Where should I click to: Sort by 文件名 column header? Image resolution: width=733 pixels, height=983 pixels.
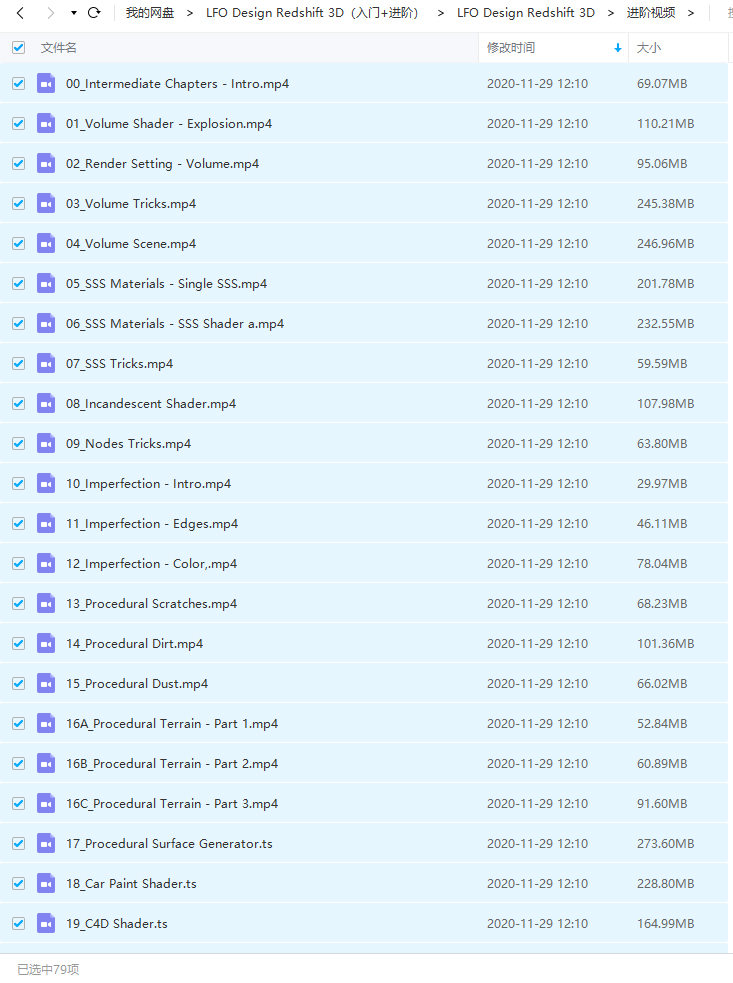[x=59, y=48]
